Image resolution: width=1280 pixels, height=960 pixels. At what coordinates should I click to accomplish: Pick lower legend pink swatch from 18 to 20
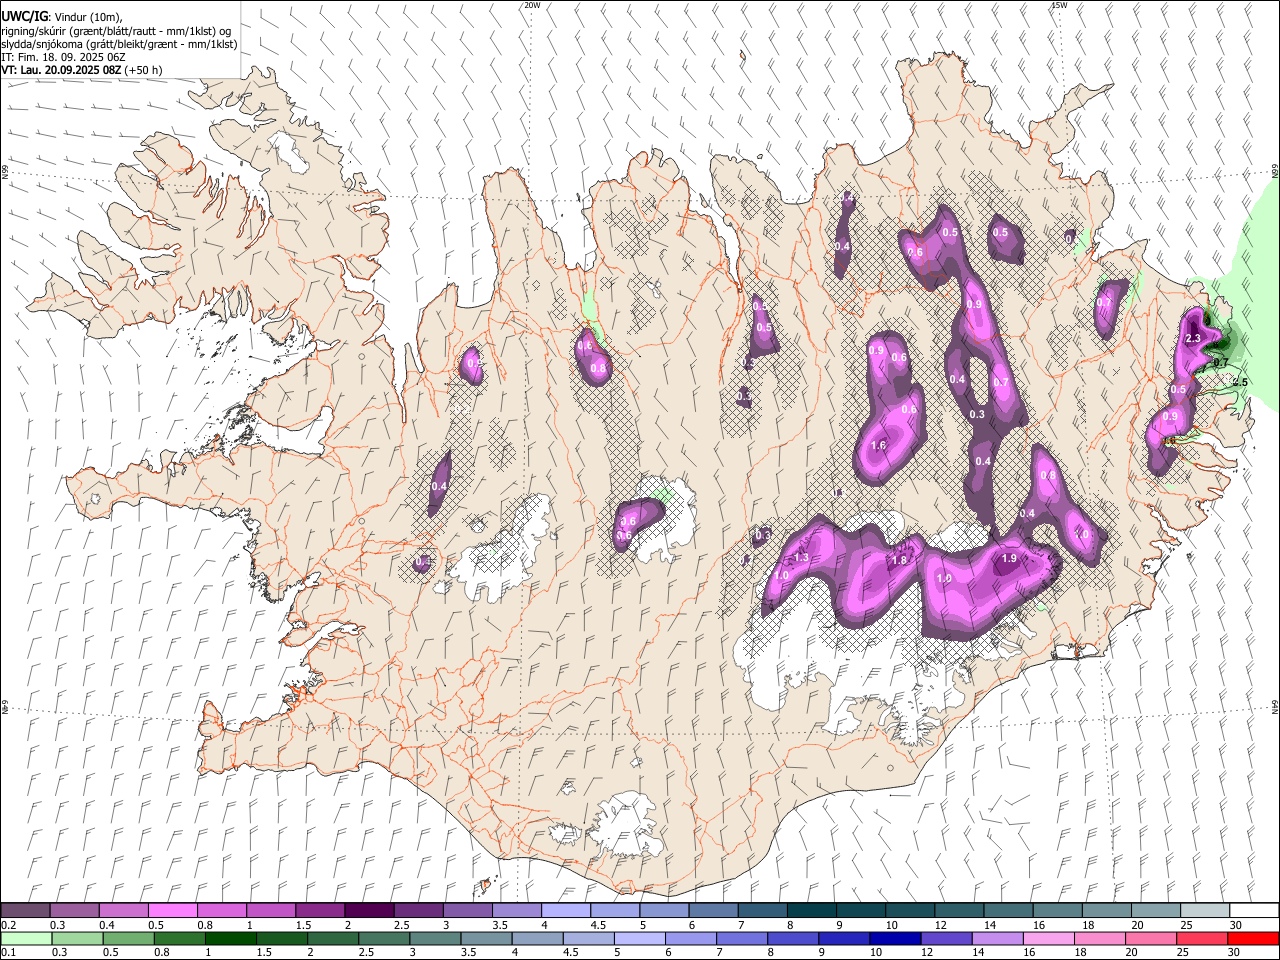[1099, 939]
